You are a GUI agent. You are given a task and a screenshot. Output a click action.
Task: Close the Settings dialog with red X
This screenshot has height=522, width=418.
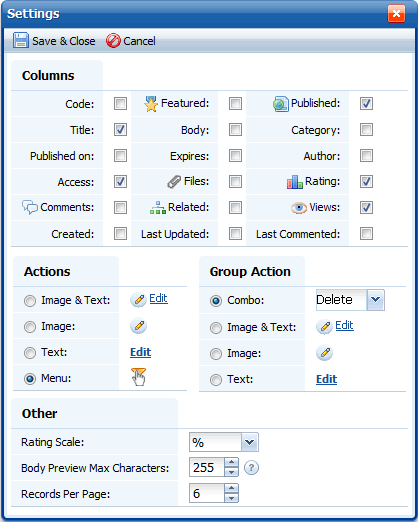click(x=396, y=14)
